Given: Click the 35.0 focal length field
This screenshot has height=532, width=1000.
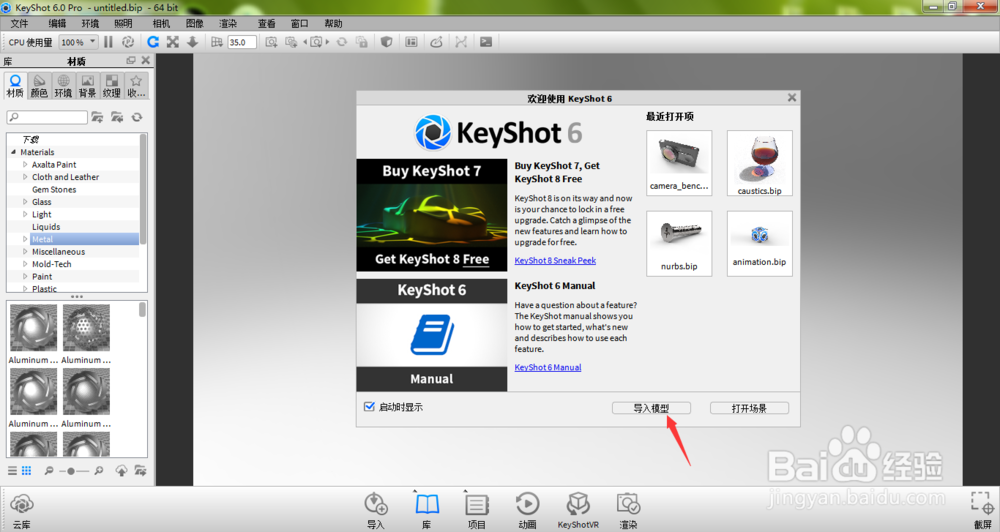Looking at the screenshot, I should point(242,42).
